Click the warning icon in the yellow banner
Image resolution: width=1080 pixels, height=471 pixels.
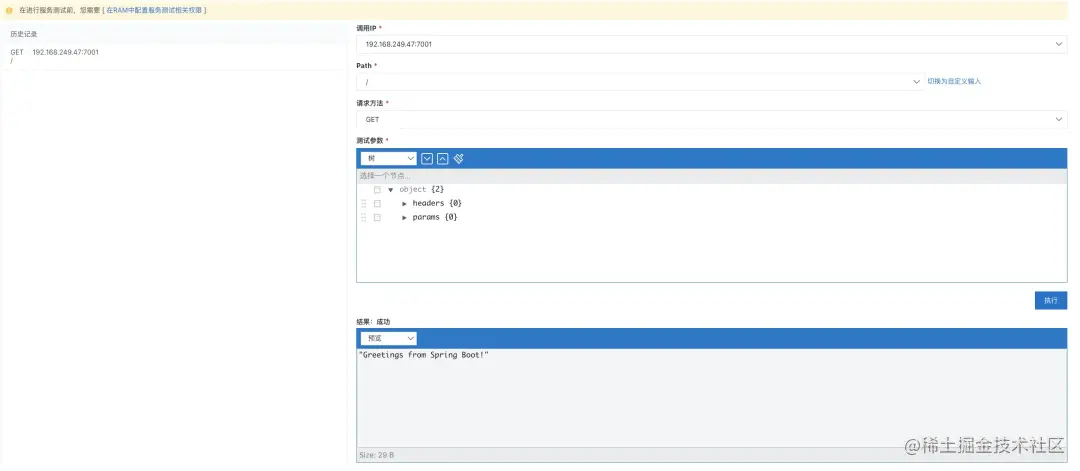pos(10,10)
